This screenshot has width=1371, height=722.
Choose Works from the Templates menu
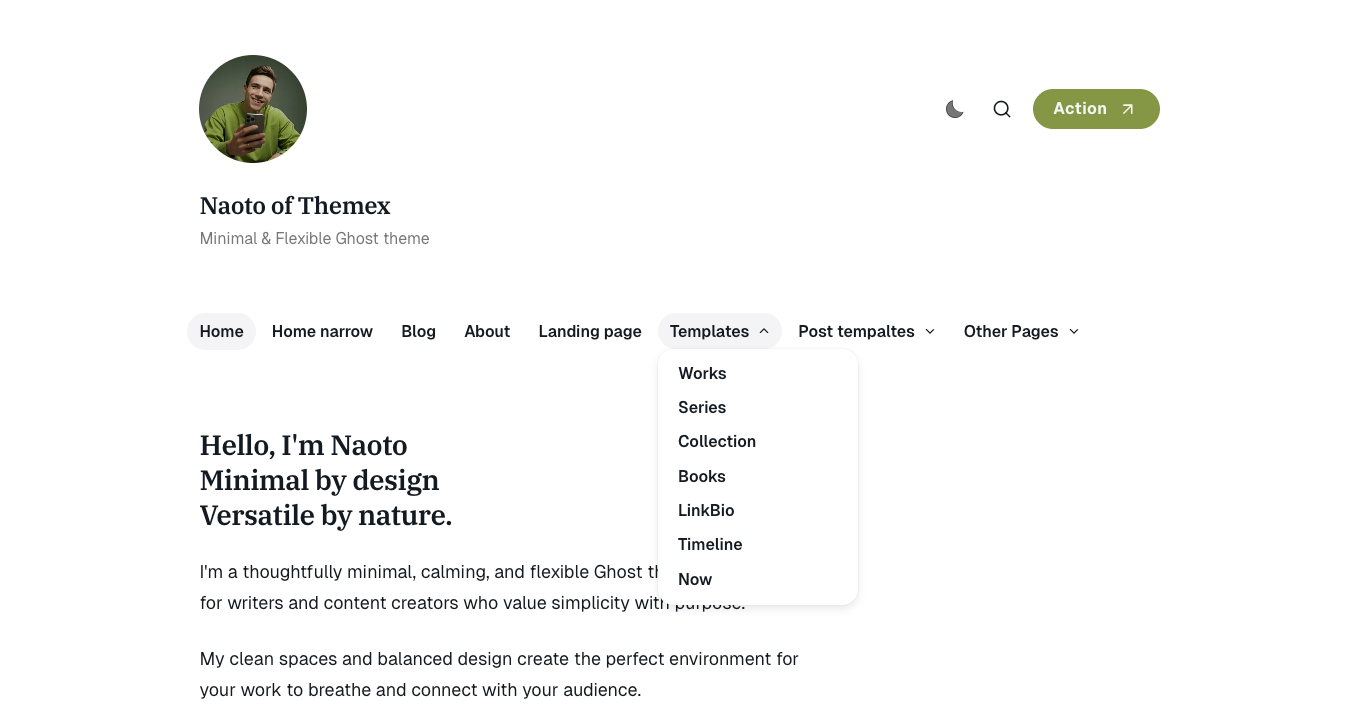coord(702,373)
